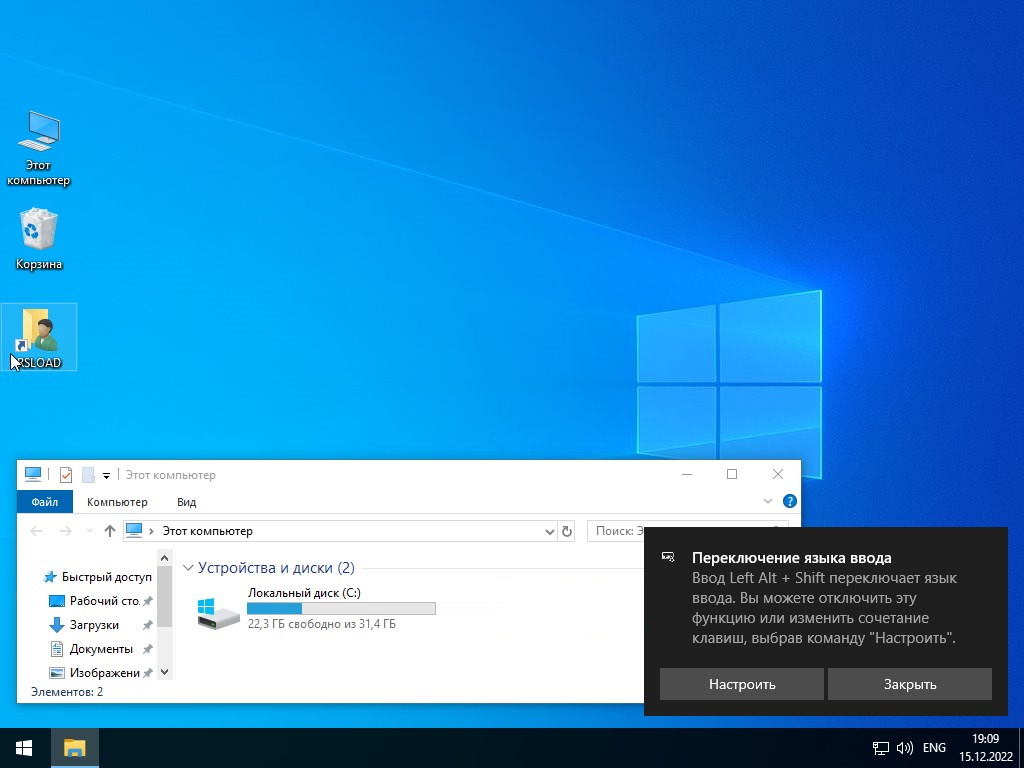Expand the ribbon with the chevron arrow
Screen dimensions: 1024x768
pyautogui.click(x=768, y=502)
